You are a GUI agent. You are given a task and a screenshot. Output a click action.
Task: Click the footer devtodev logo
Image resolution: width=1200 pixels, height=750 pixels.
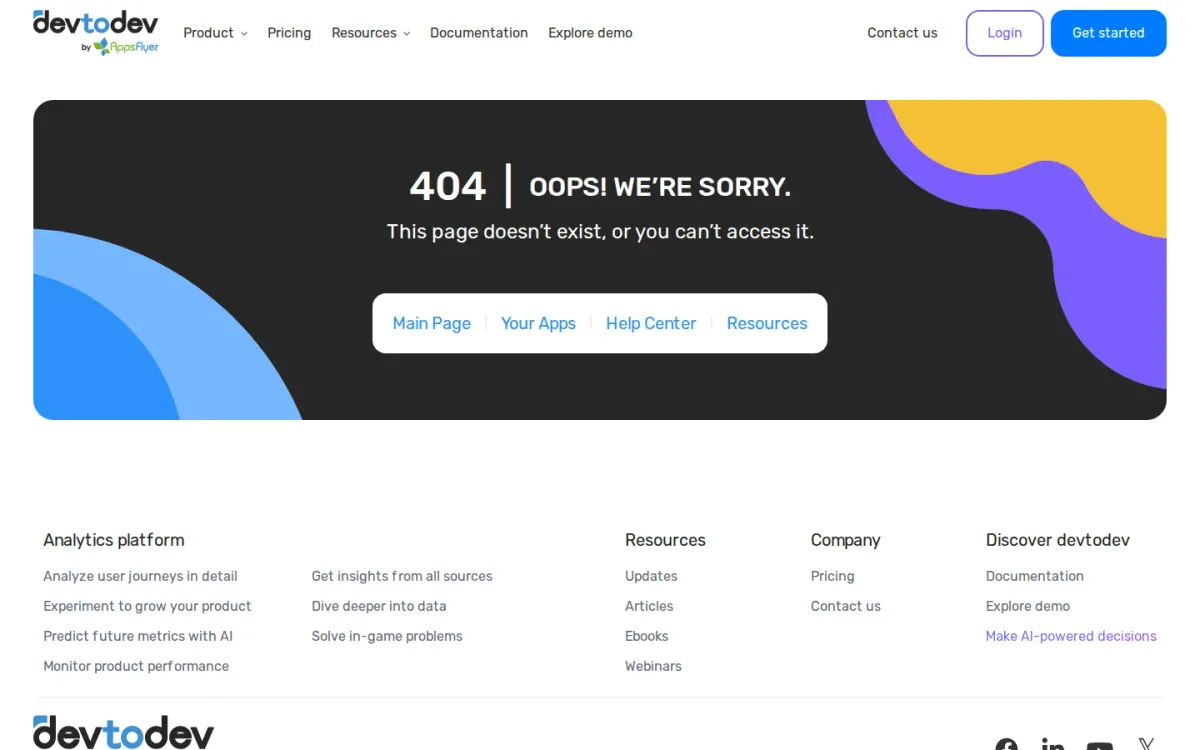123,733
